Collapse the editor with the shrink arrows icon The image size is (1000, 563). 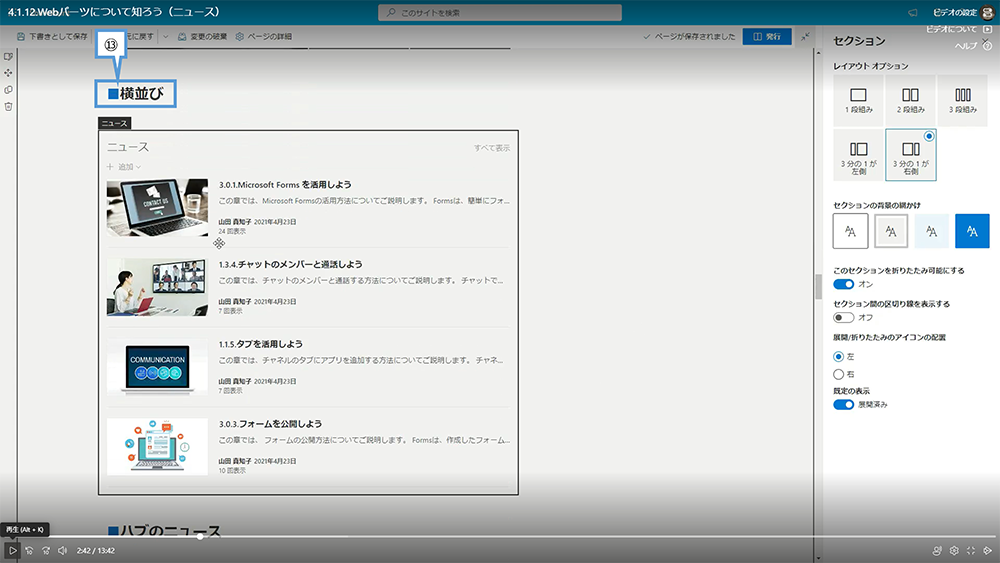tap(805, 36)
